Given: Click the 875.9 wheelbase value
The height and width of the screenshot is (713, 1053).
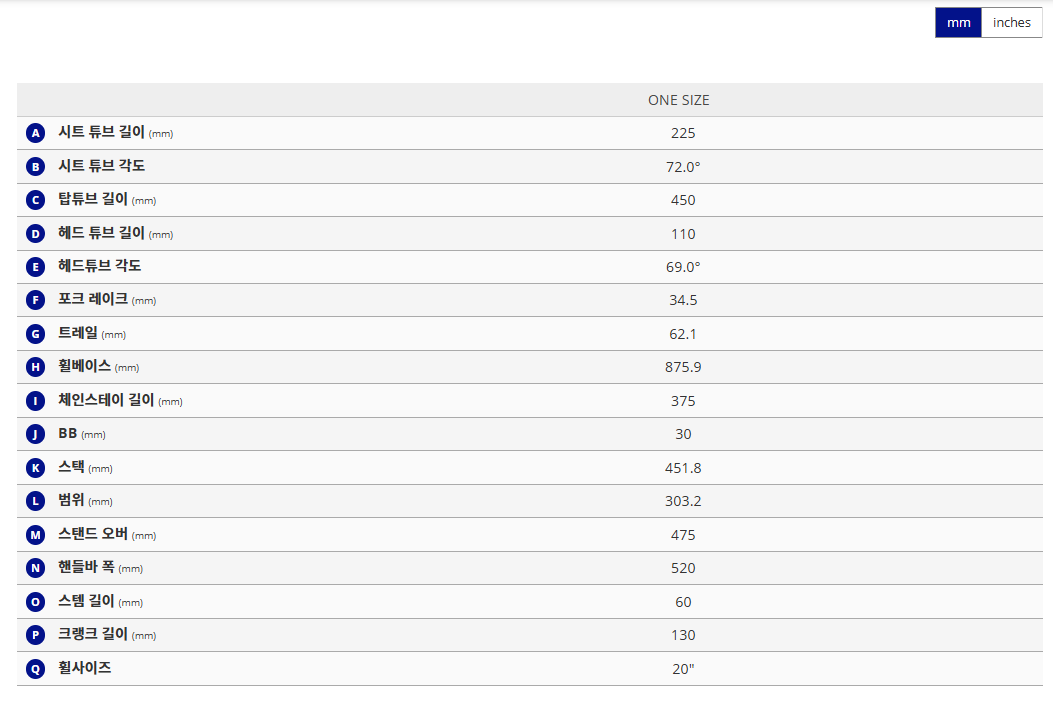Looking at the screenshot, I should (683, 367).
